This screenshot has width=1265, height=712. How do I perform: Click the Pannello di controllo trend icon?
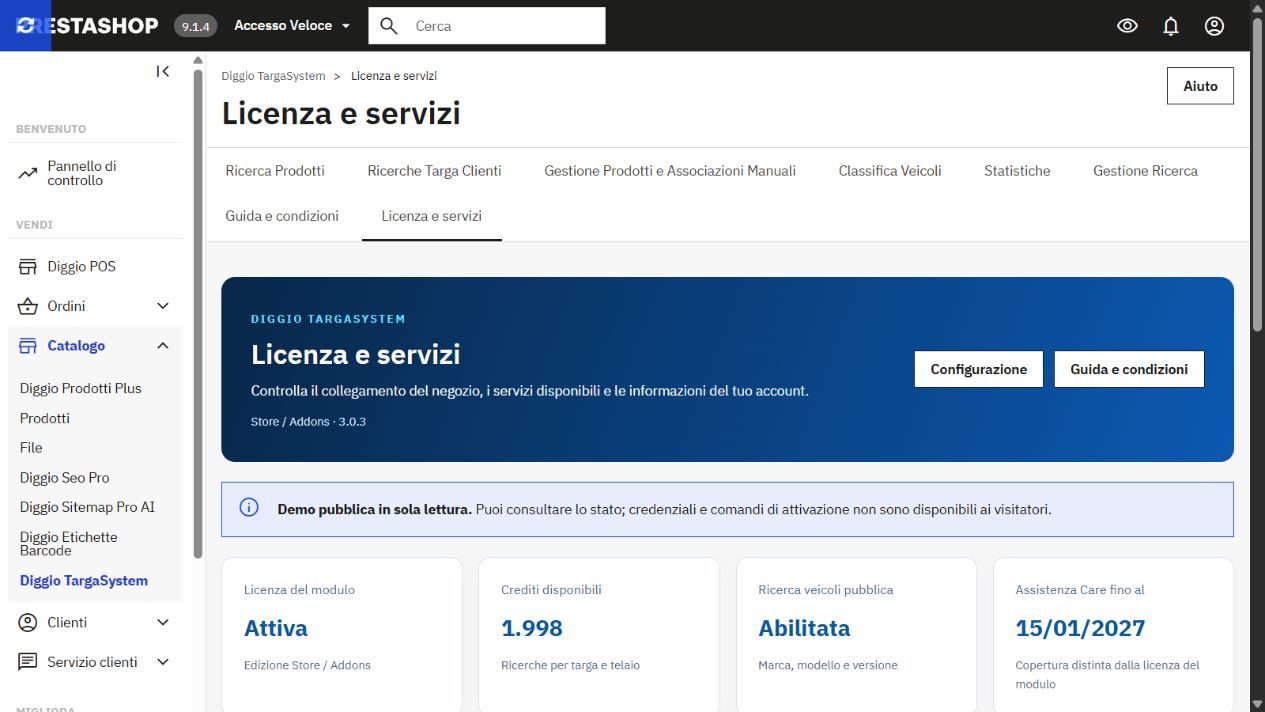point(28,174)
